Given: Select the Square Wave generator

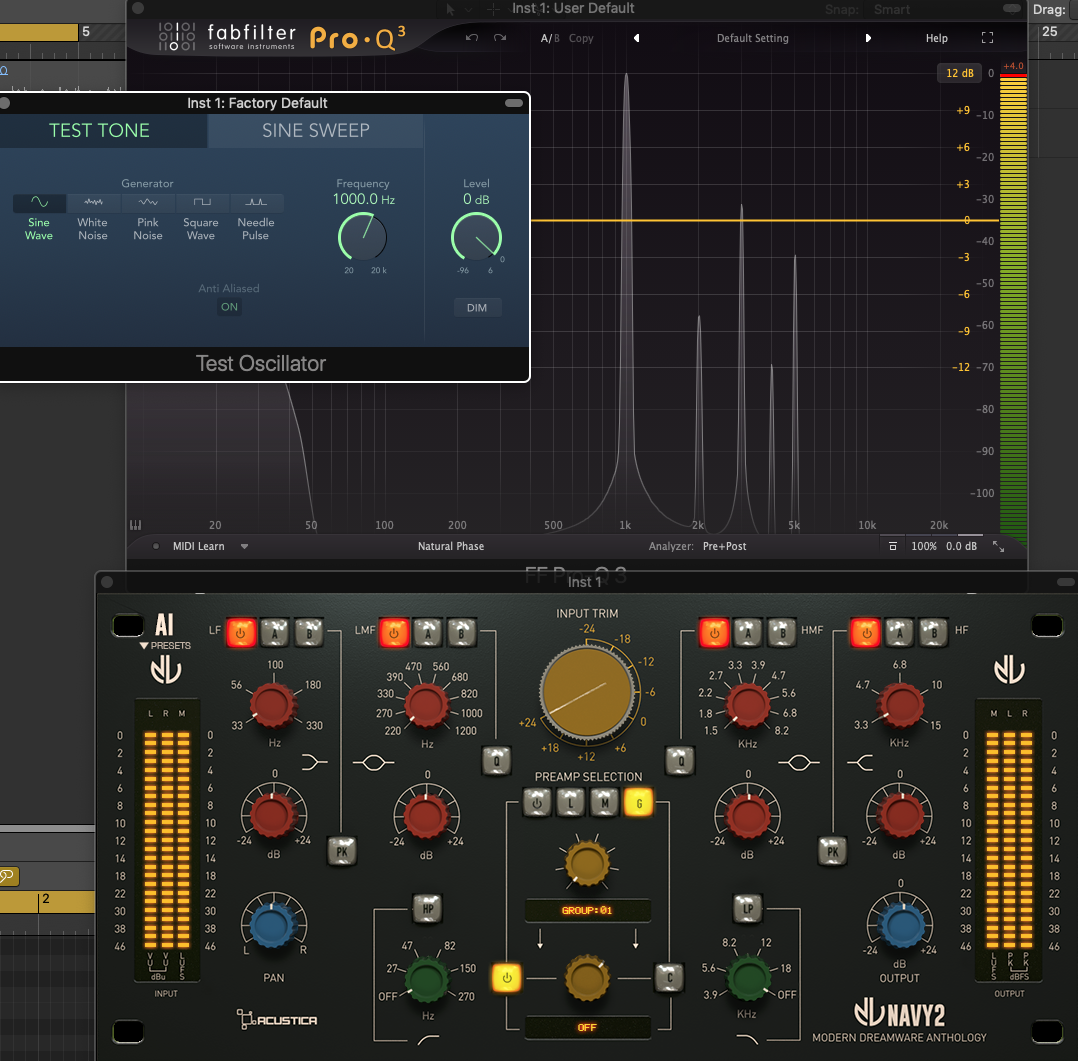Looking at the screenshot, I should coord(201,217).
